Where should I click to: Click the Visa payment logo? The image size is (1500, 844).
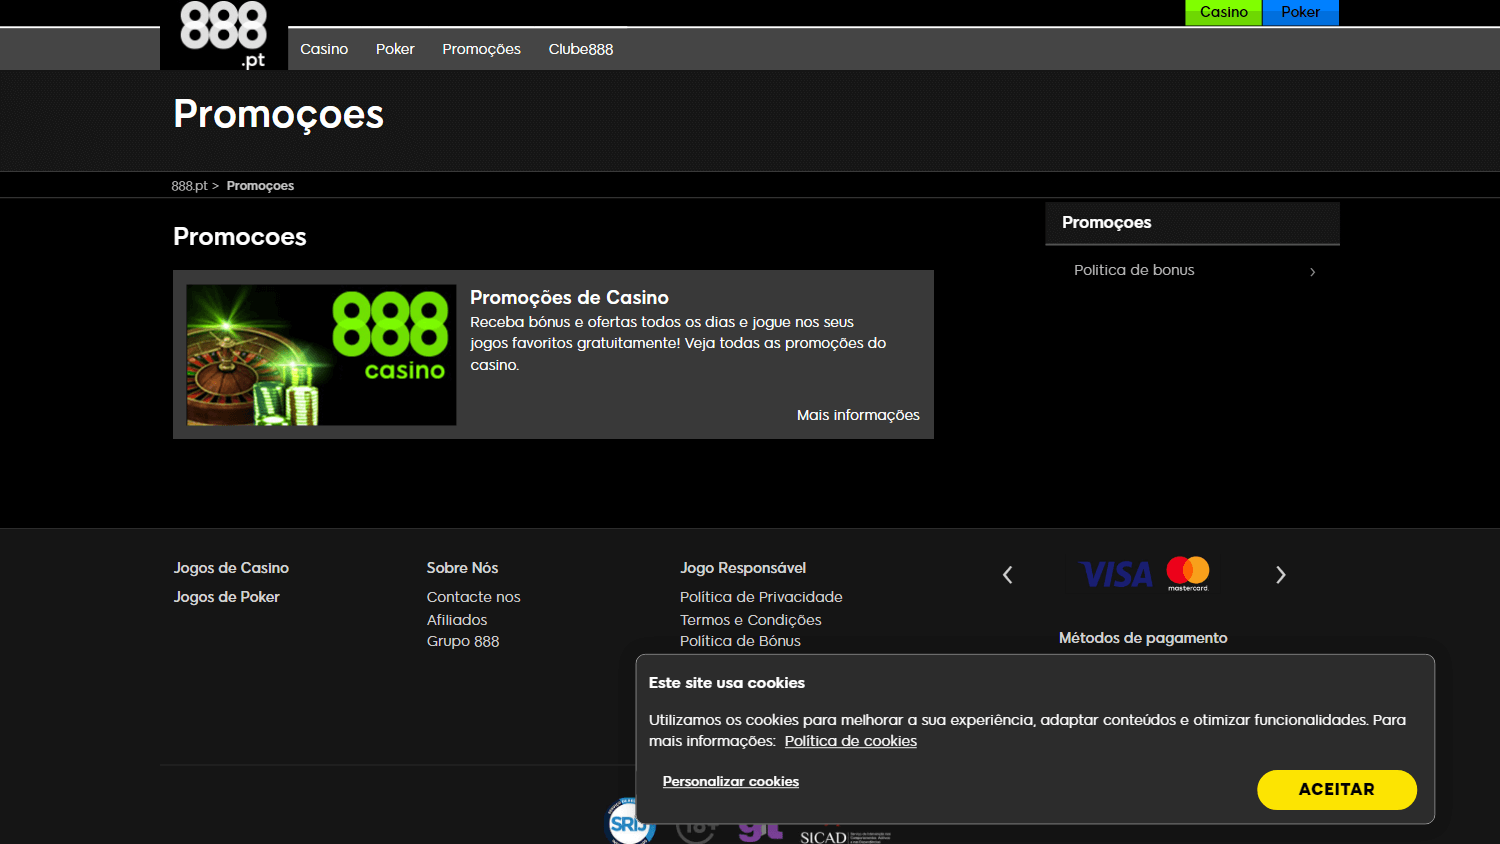1116,574
